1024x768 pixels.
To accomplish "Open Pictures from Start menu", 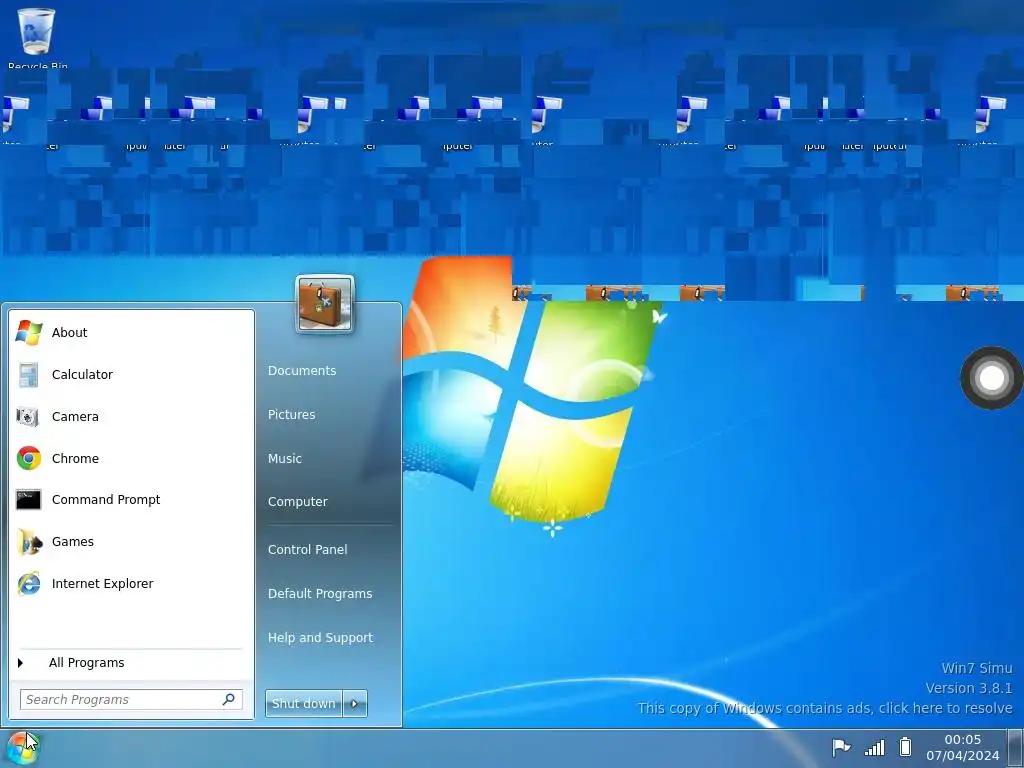I will click(x=291, y=415).
